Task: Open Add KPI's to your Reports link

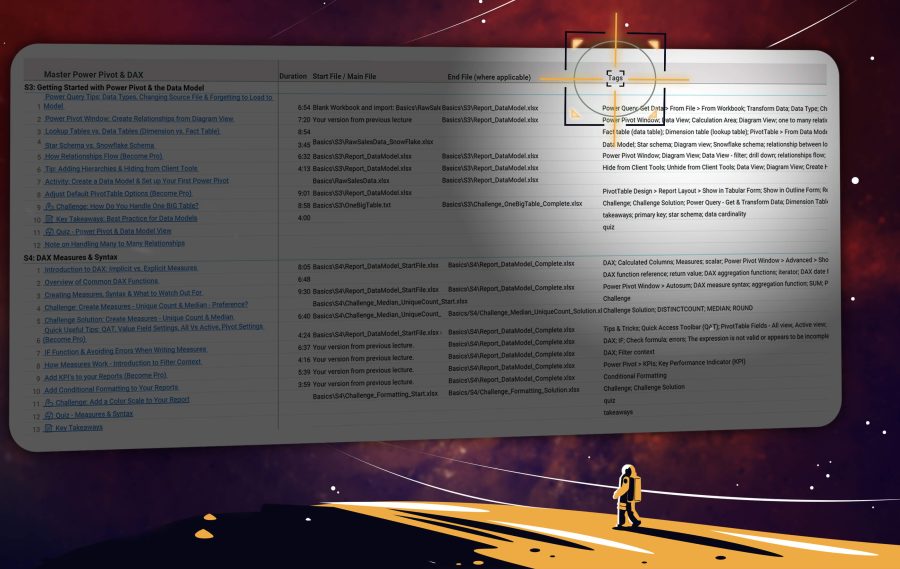Action: 105,375
